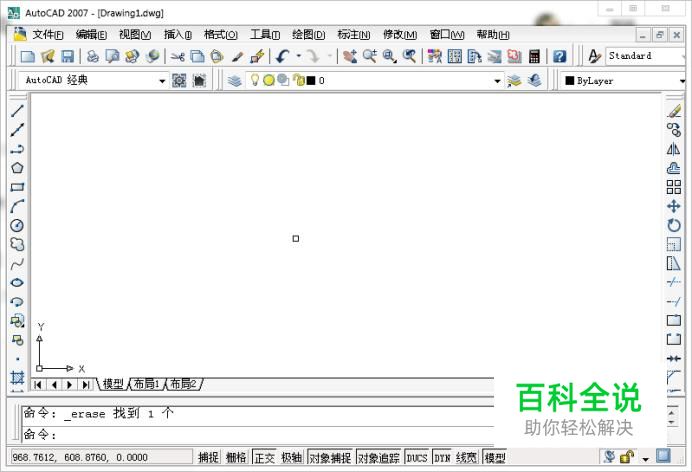Toggle the 正交 ortho mode
692x472 pixels.
click(x=264, y=457)
